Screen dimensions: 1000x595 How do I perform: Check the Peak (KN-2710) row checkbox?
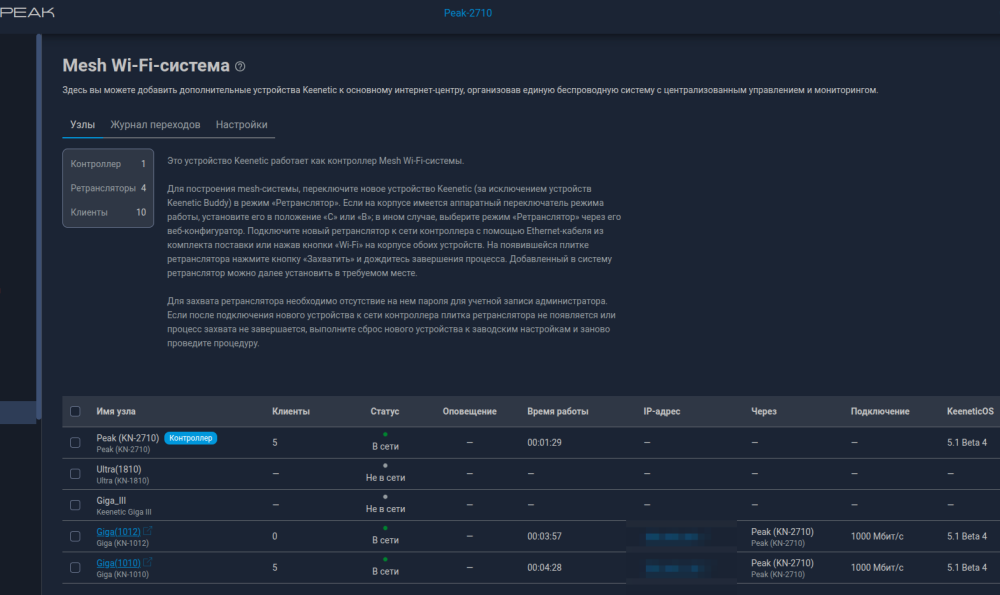point(75,443)
